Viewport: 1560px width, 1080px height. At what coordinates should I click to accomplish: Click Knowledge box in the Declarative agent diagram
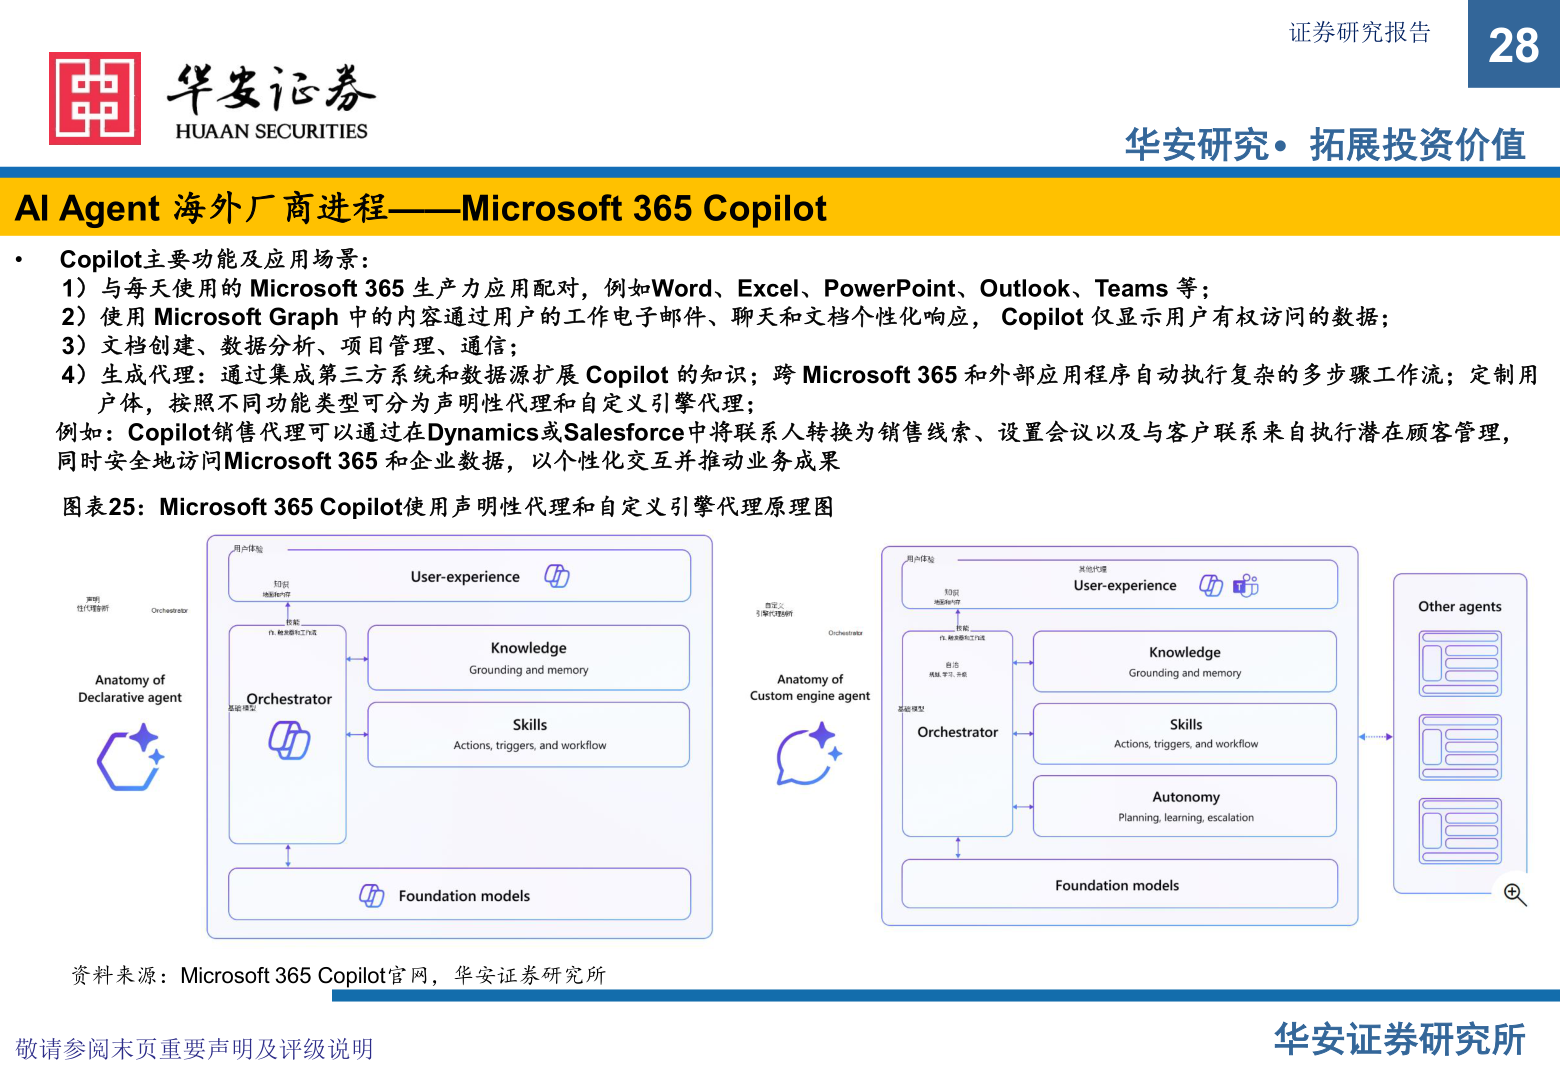pos(529,658)
